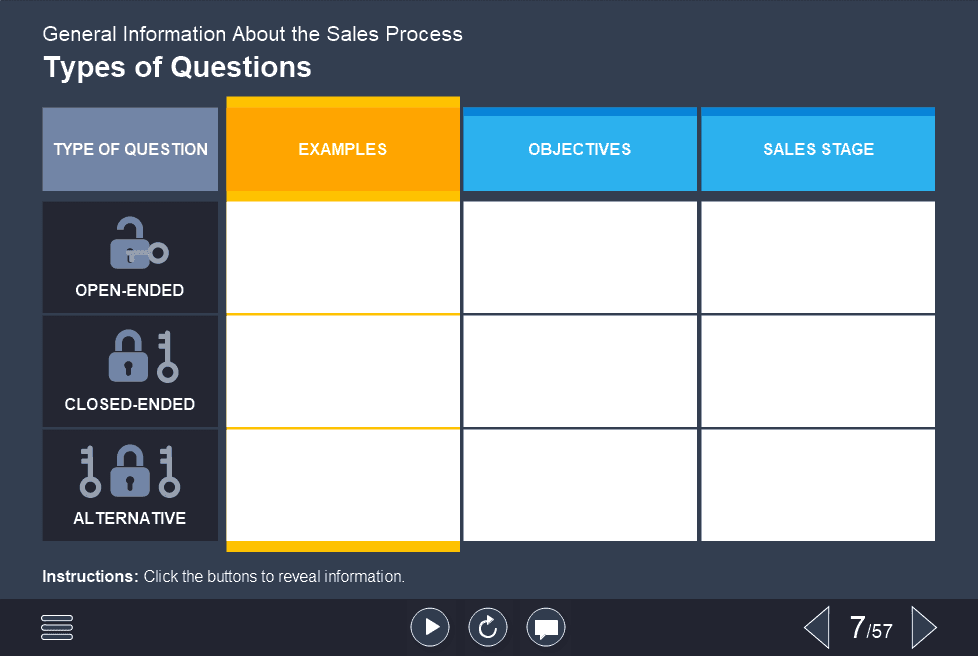Click the Examples cell in the ALTERNATIVE row
The height and width of the screenshot is (656, 978).
point(342,485)
